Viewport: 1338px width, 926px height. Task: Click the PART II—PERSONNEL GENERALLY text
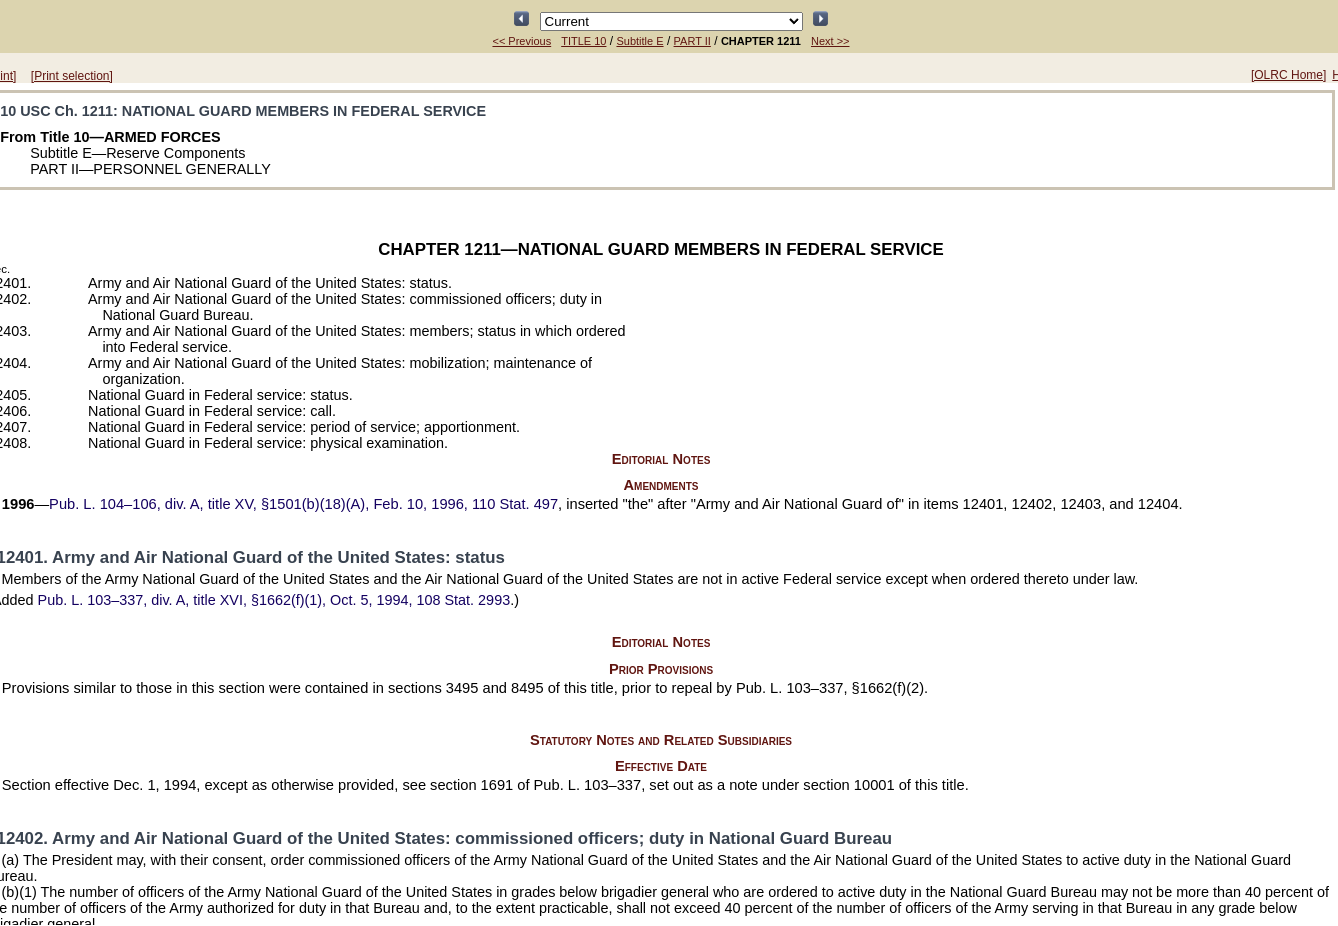coord(150,169)
